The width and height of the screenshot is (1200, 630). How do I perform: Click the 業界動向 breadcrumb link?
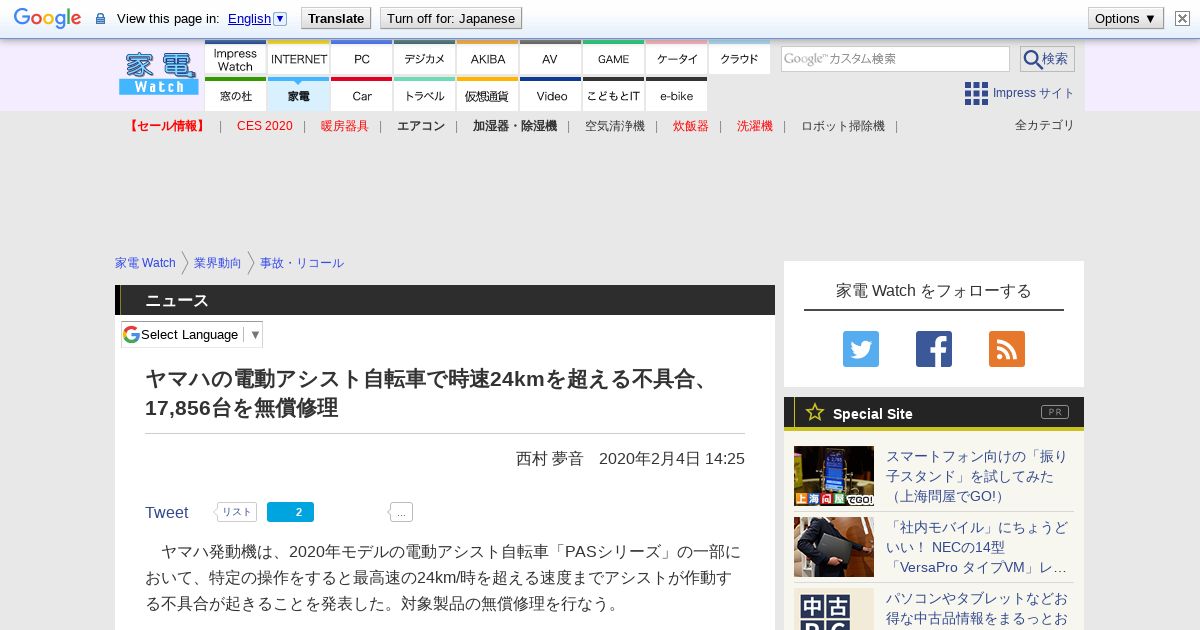click(218, 263)
